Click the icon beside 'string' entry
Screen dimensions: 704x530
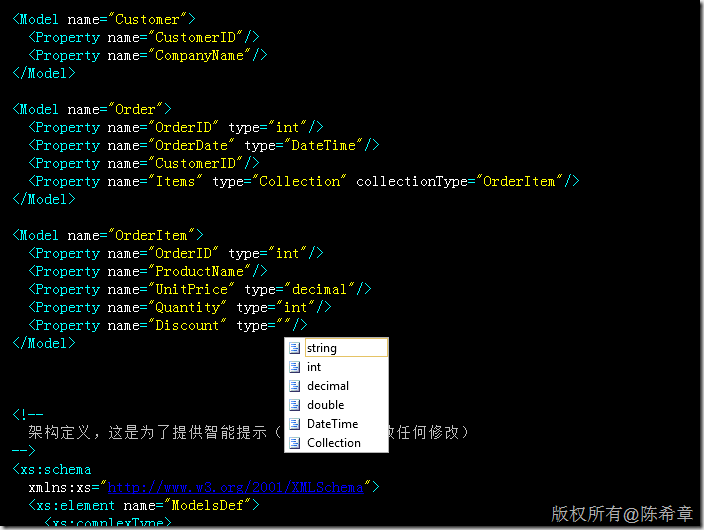(295, 348)
